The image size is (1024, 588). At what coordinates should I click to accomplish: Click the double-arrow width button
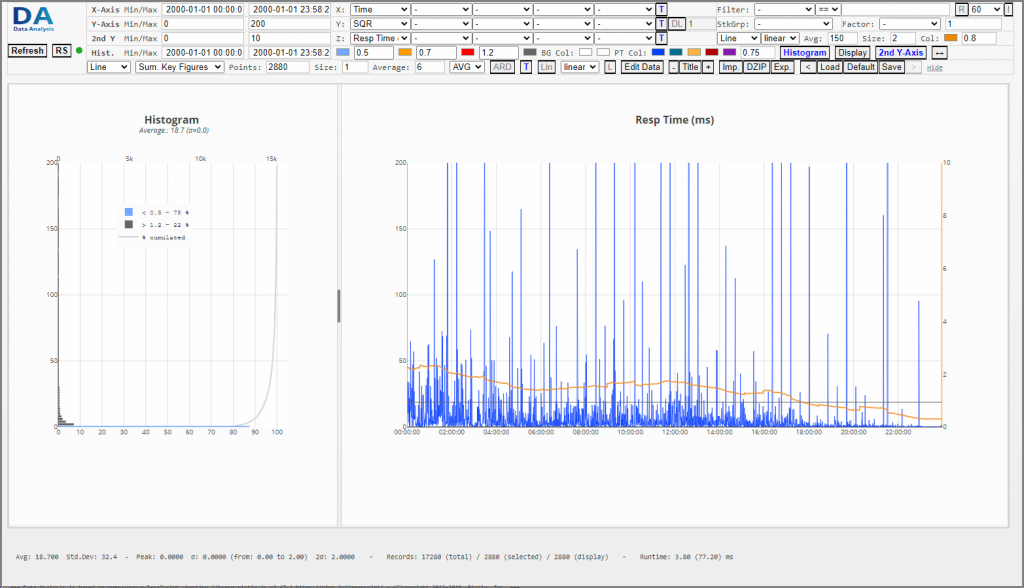click(939, 52)
